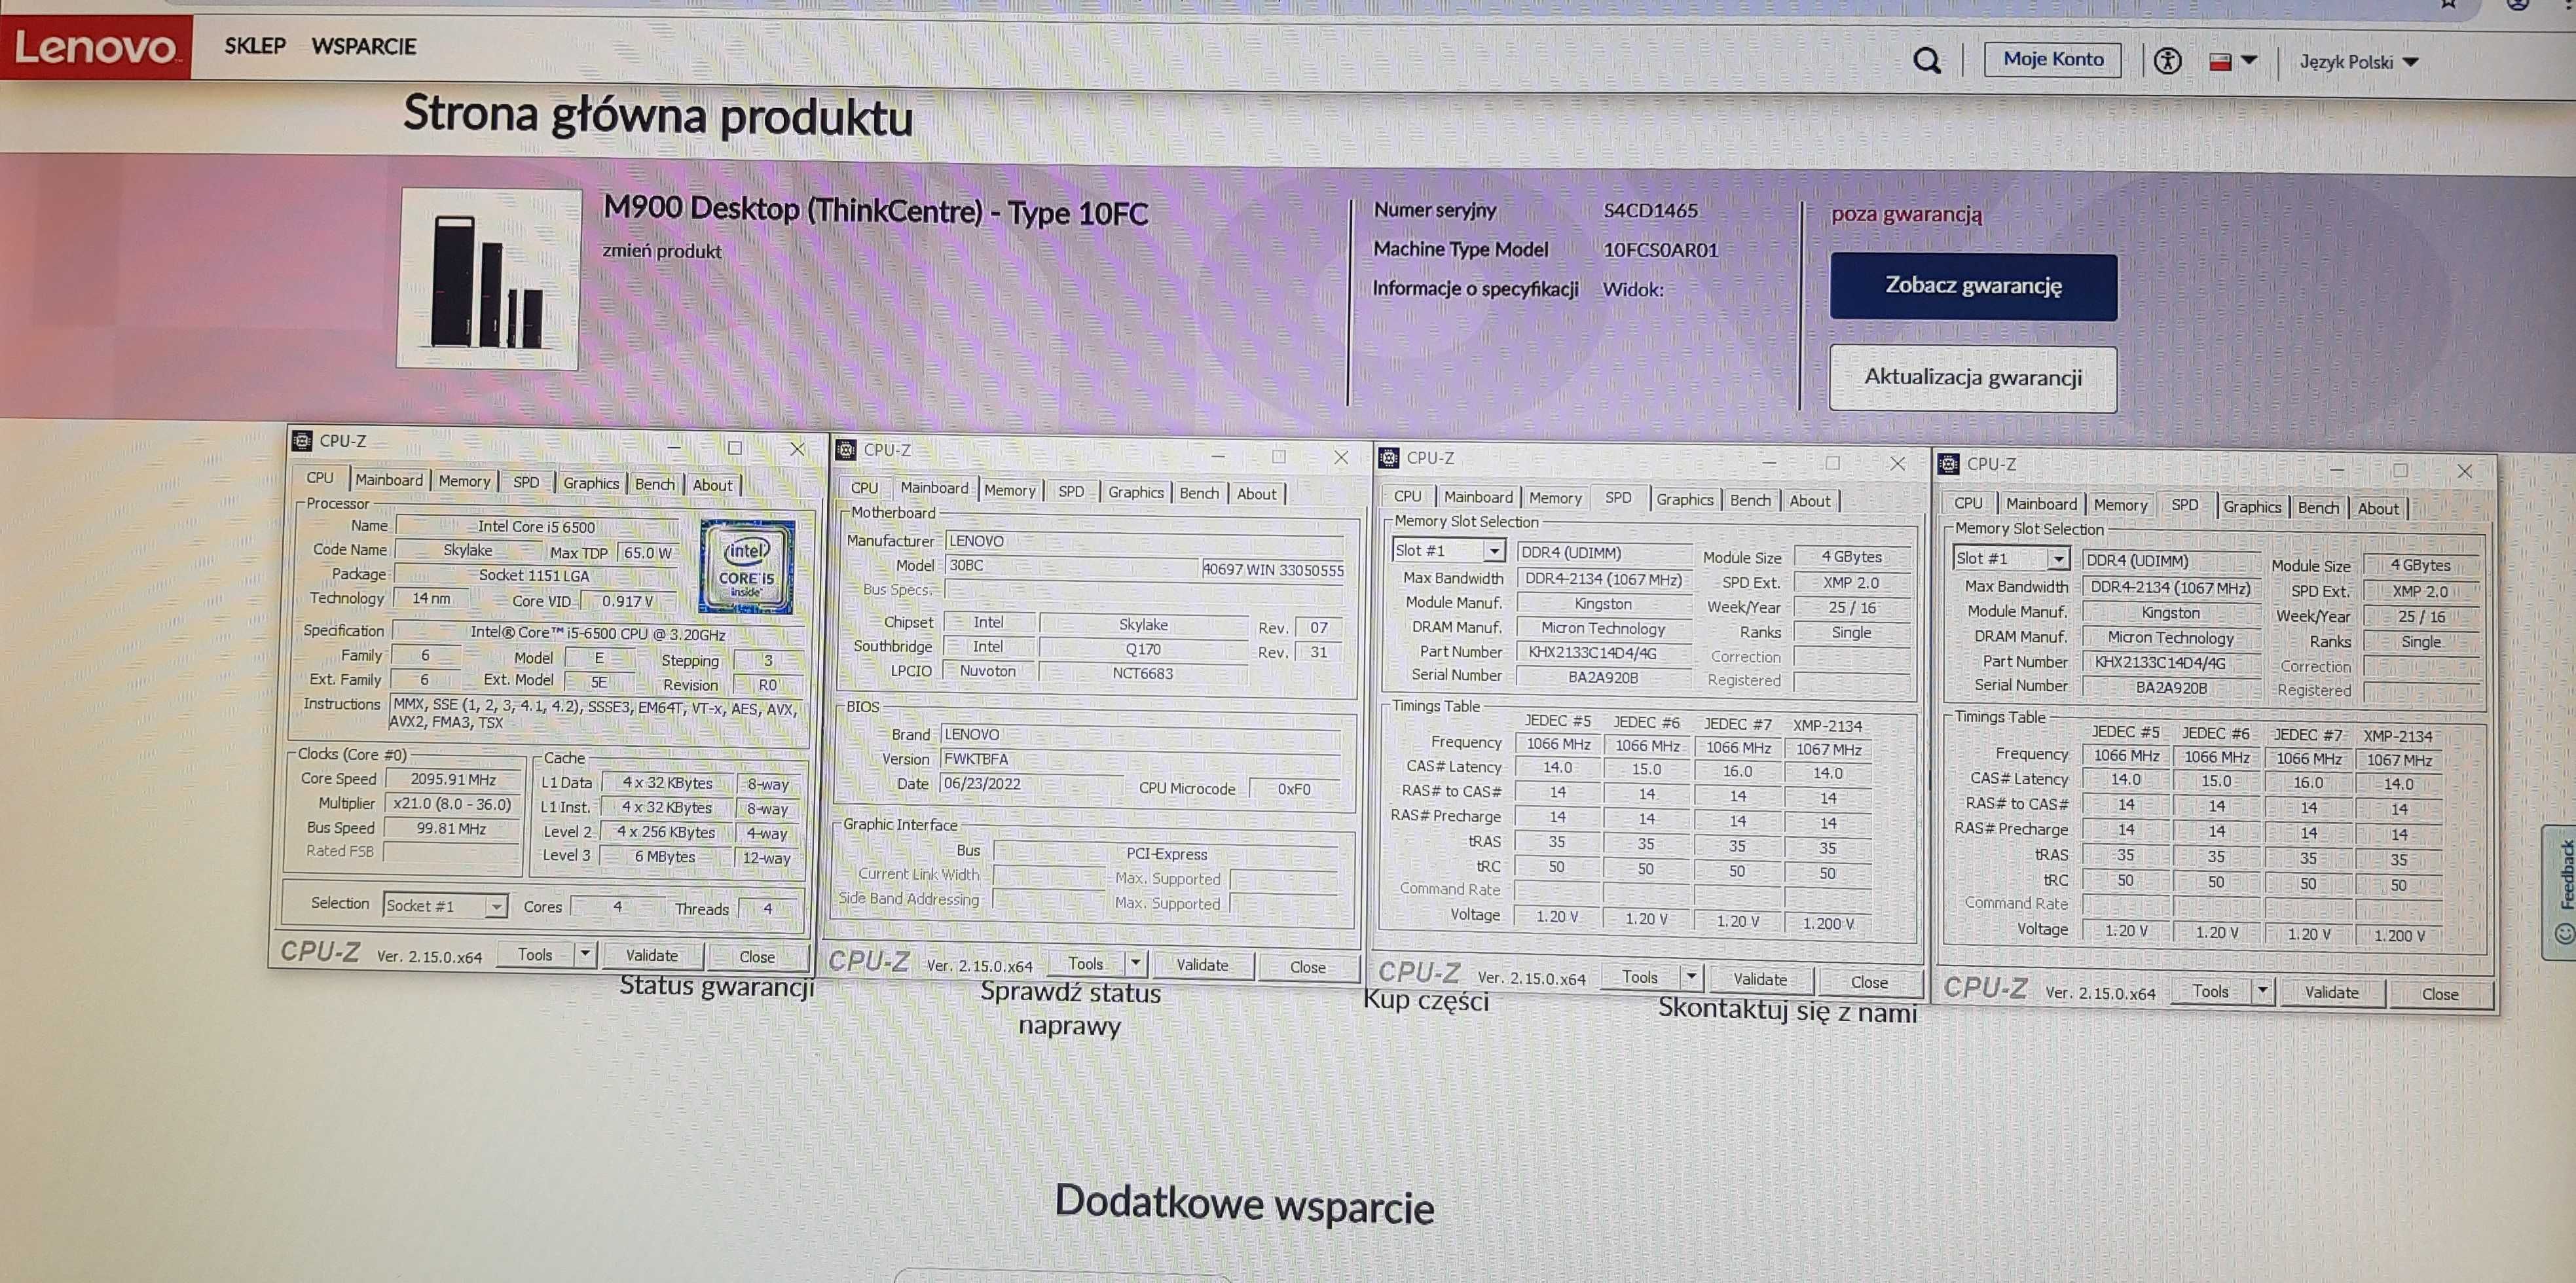Screen dimensions: 2576x1283
Task: Click the Intel Core i5 6500 name field
Action: pos(536,526)
